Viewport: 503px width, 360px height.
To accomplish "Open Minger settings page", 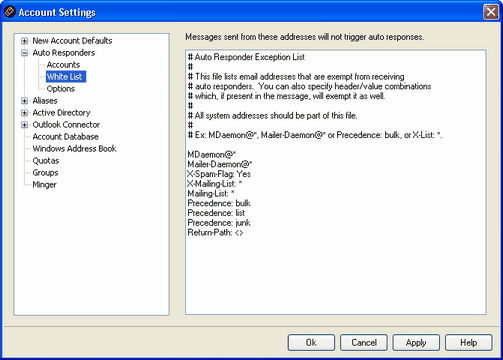I will (x=44, y=185).
